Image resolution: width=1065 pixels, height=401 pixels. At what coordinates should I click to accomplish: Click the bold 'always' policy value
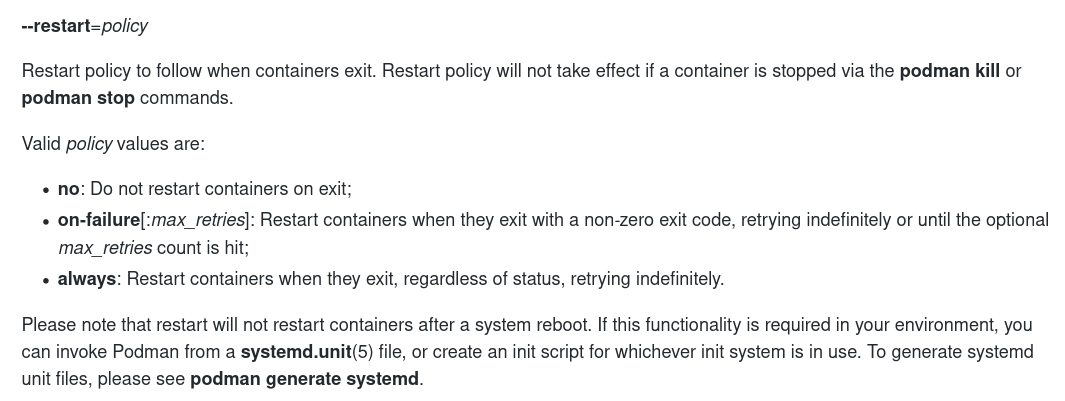pos(87,279)
